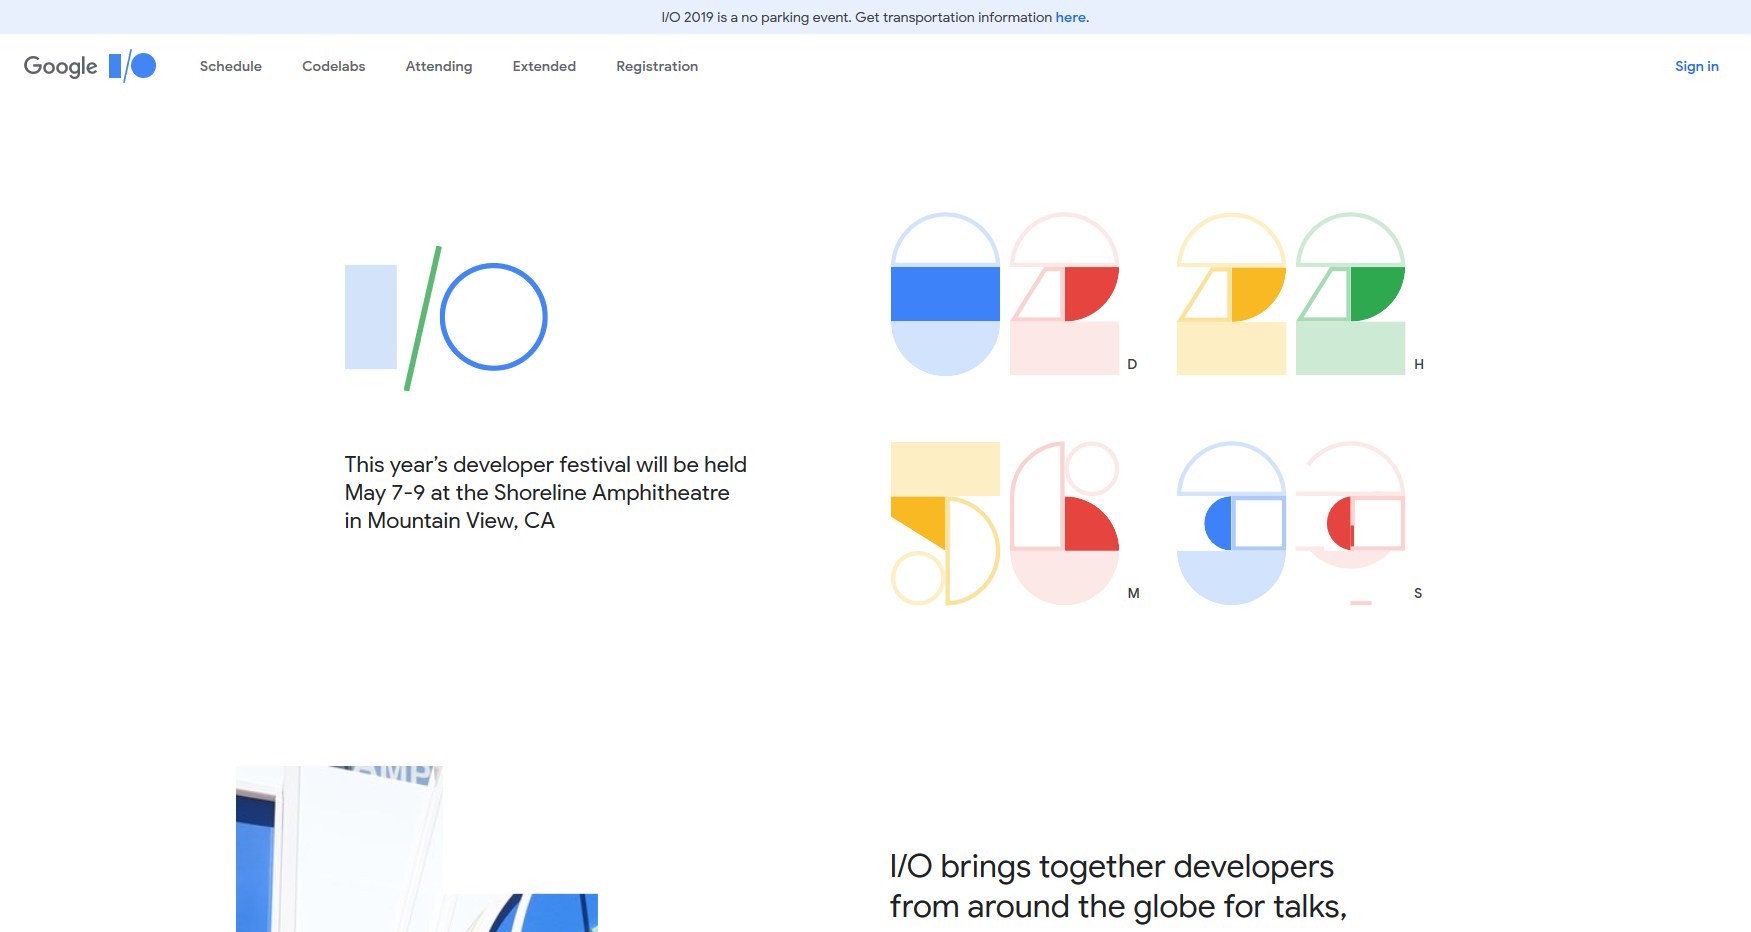This screenshot has height=932, width=1751.
Task: Click the 'H' hours label
Action: 1419,364
